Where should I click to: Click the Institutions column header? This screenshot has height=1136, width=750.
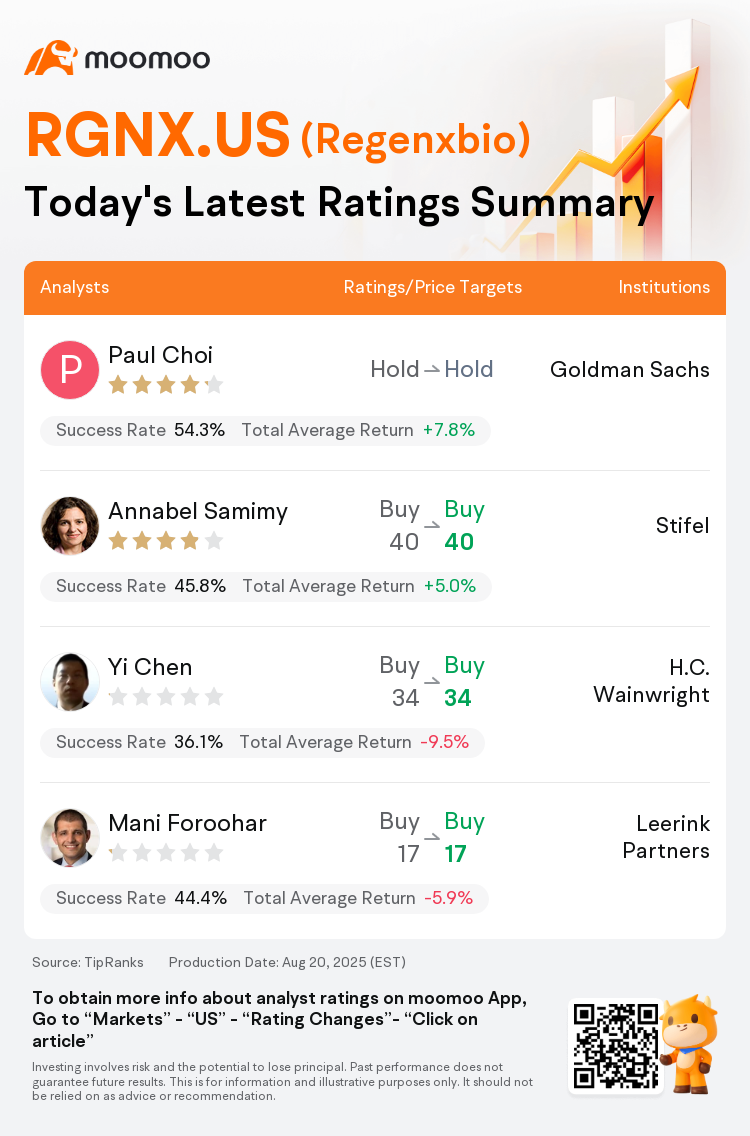(x=664, y=288)
